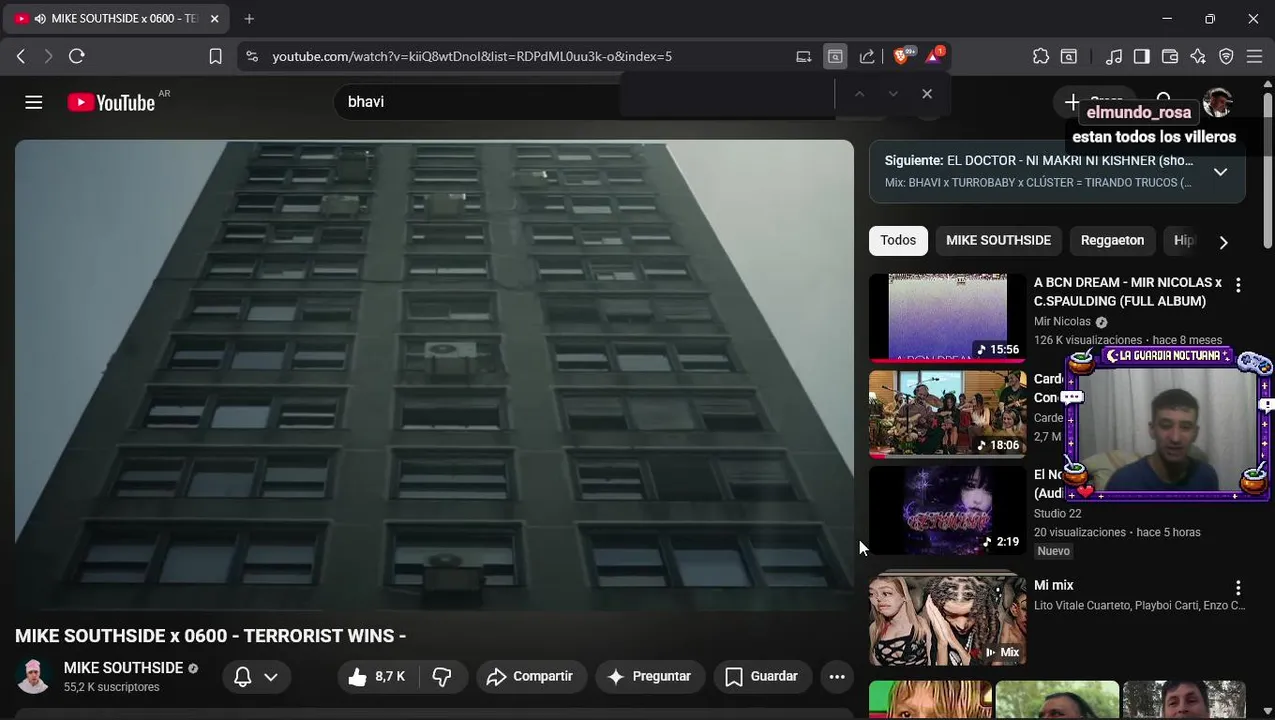Open the browser main menu icon

click(x=1254, y=57)
